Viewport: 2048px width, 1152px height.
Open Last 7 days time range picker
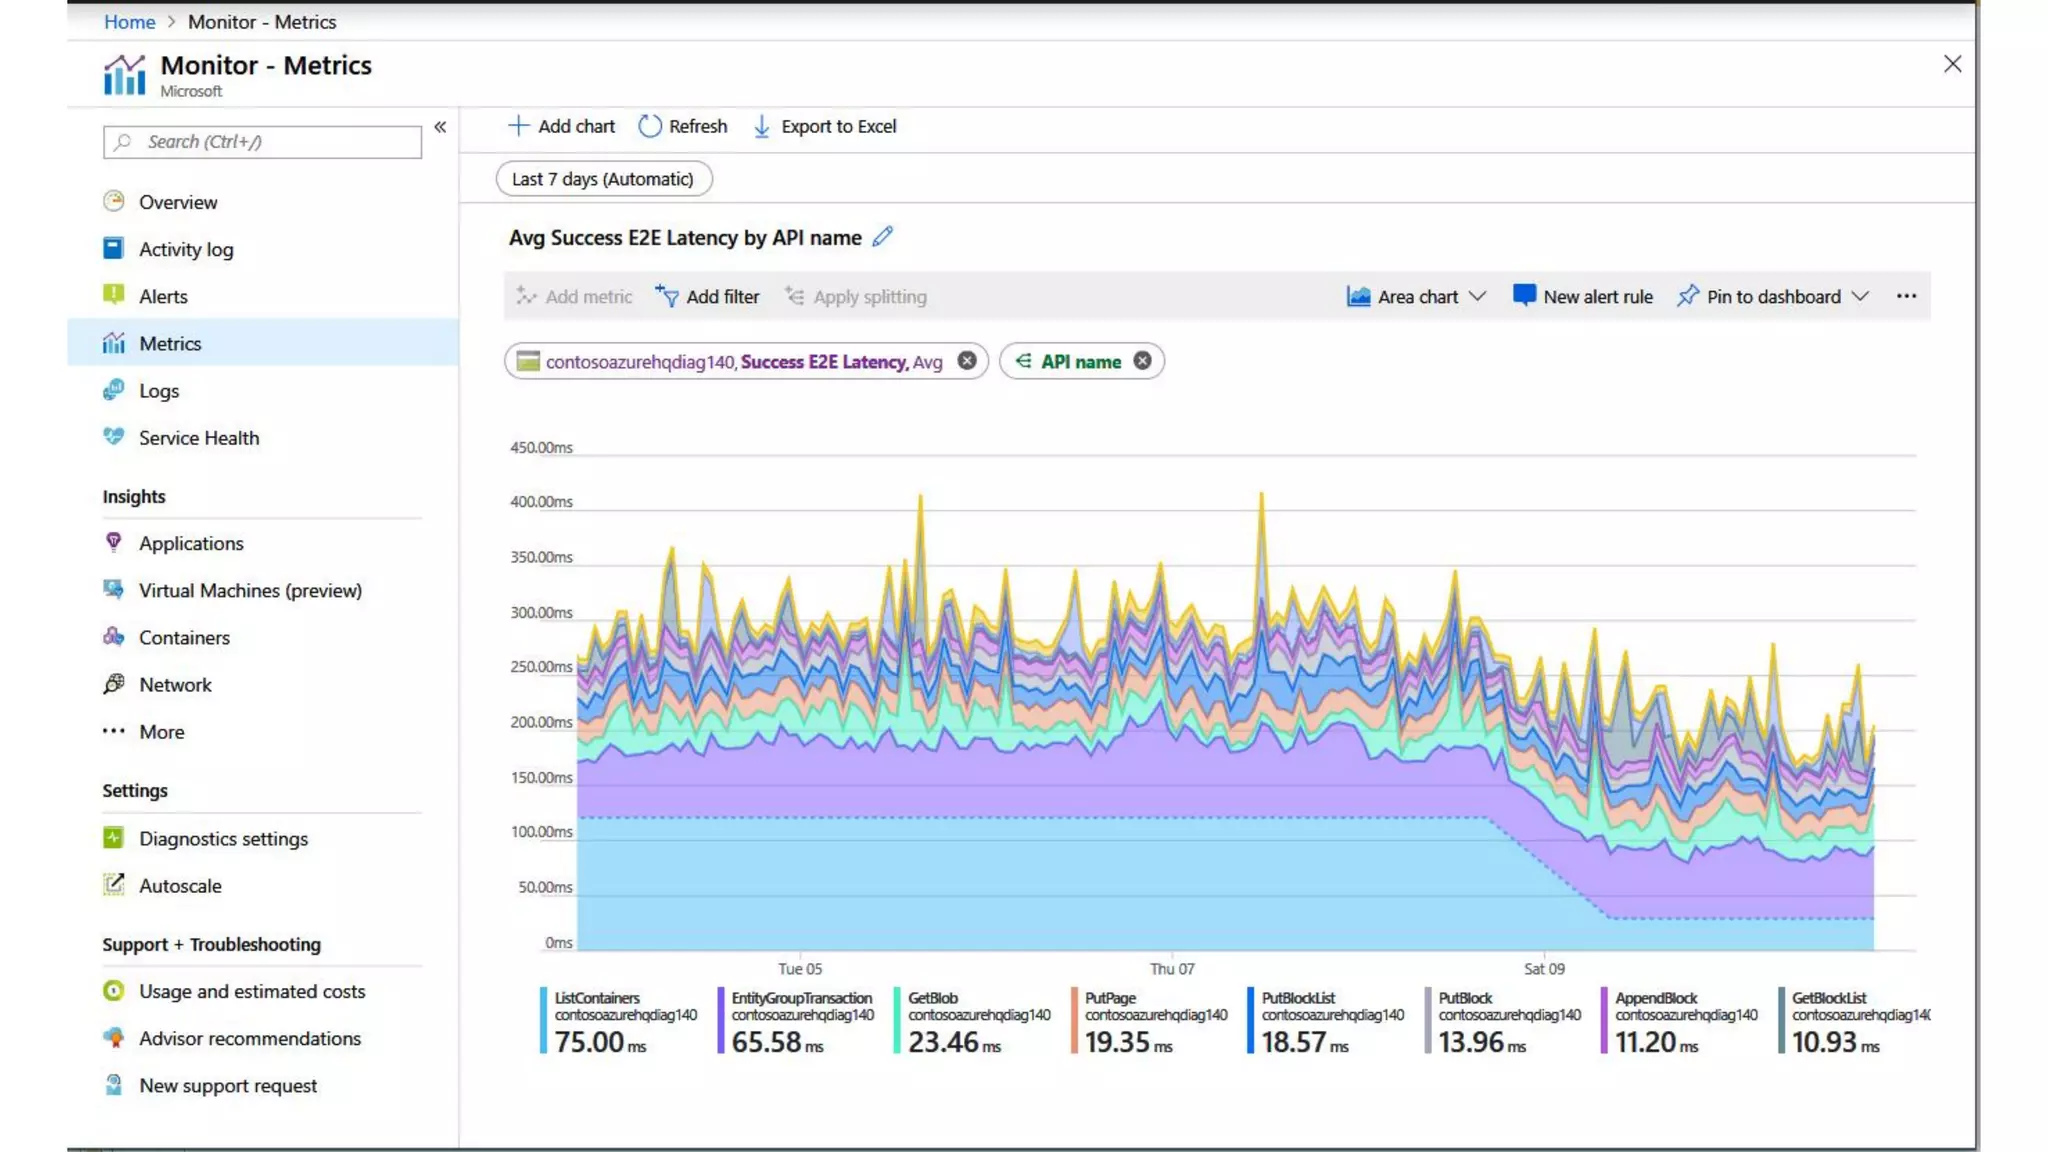(603, 179)
